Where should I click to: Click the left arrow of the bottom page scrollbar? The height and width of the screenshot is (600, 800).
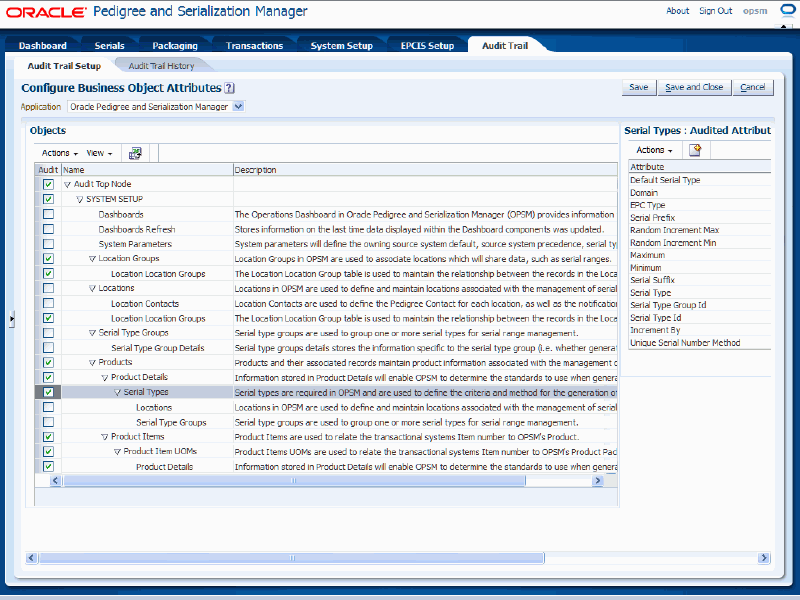pyautogui.click(x=31, y=558)
